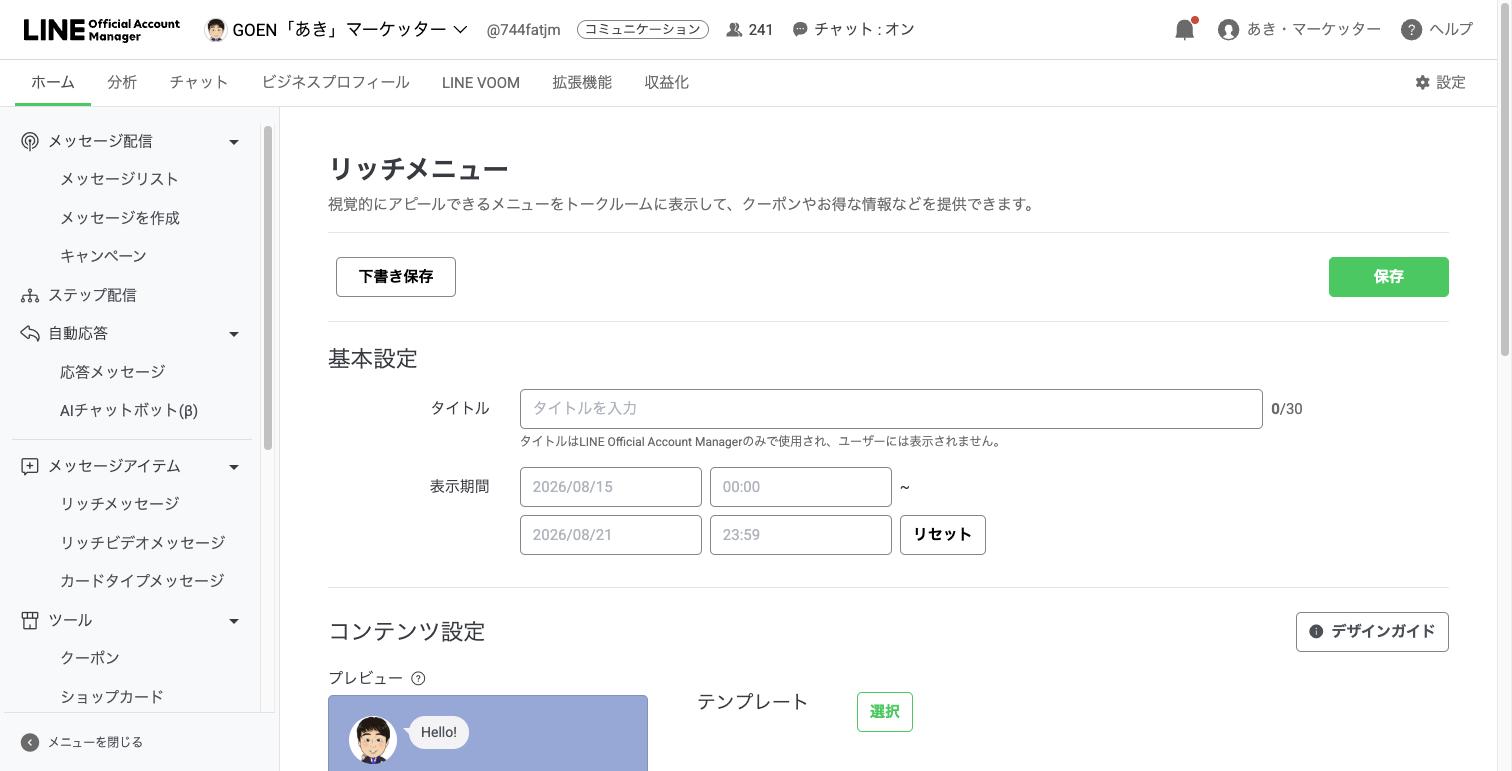Click the @744fatjm account ID
Image resolution: width=1512 pixels, height=771 pixels.
(x=525, y=30)
